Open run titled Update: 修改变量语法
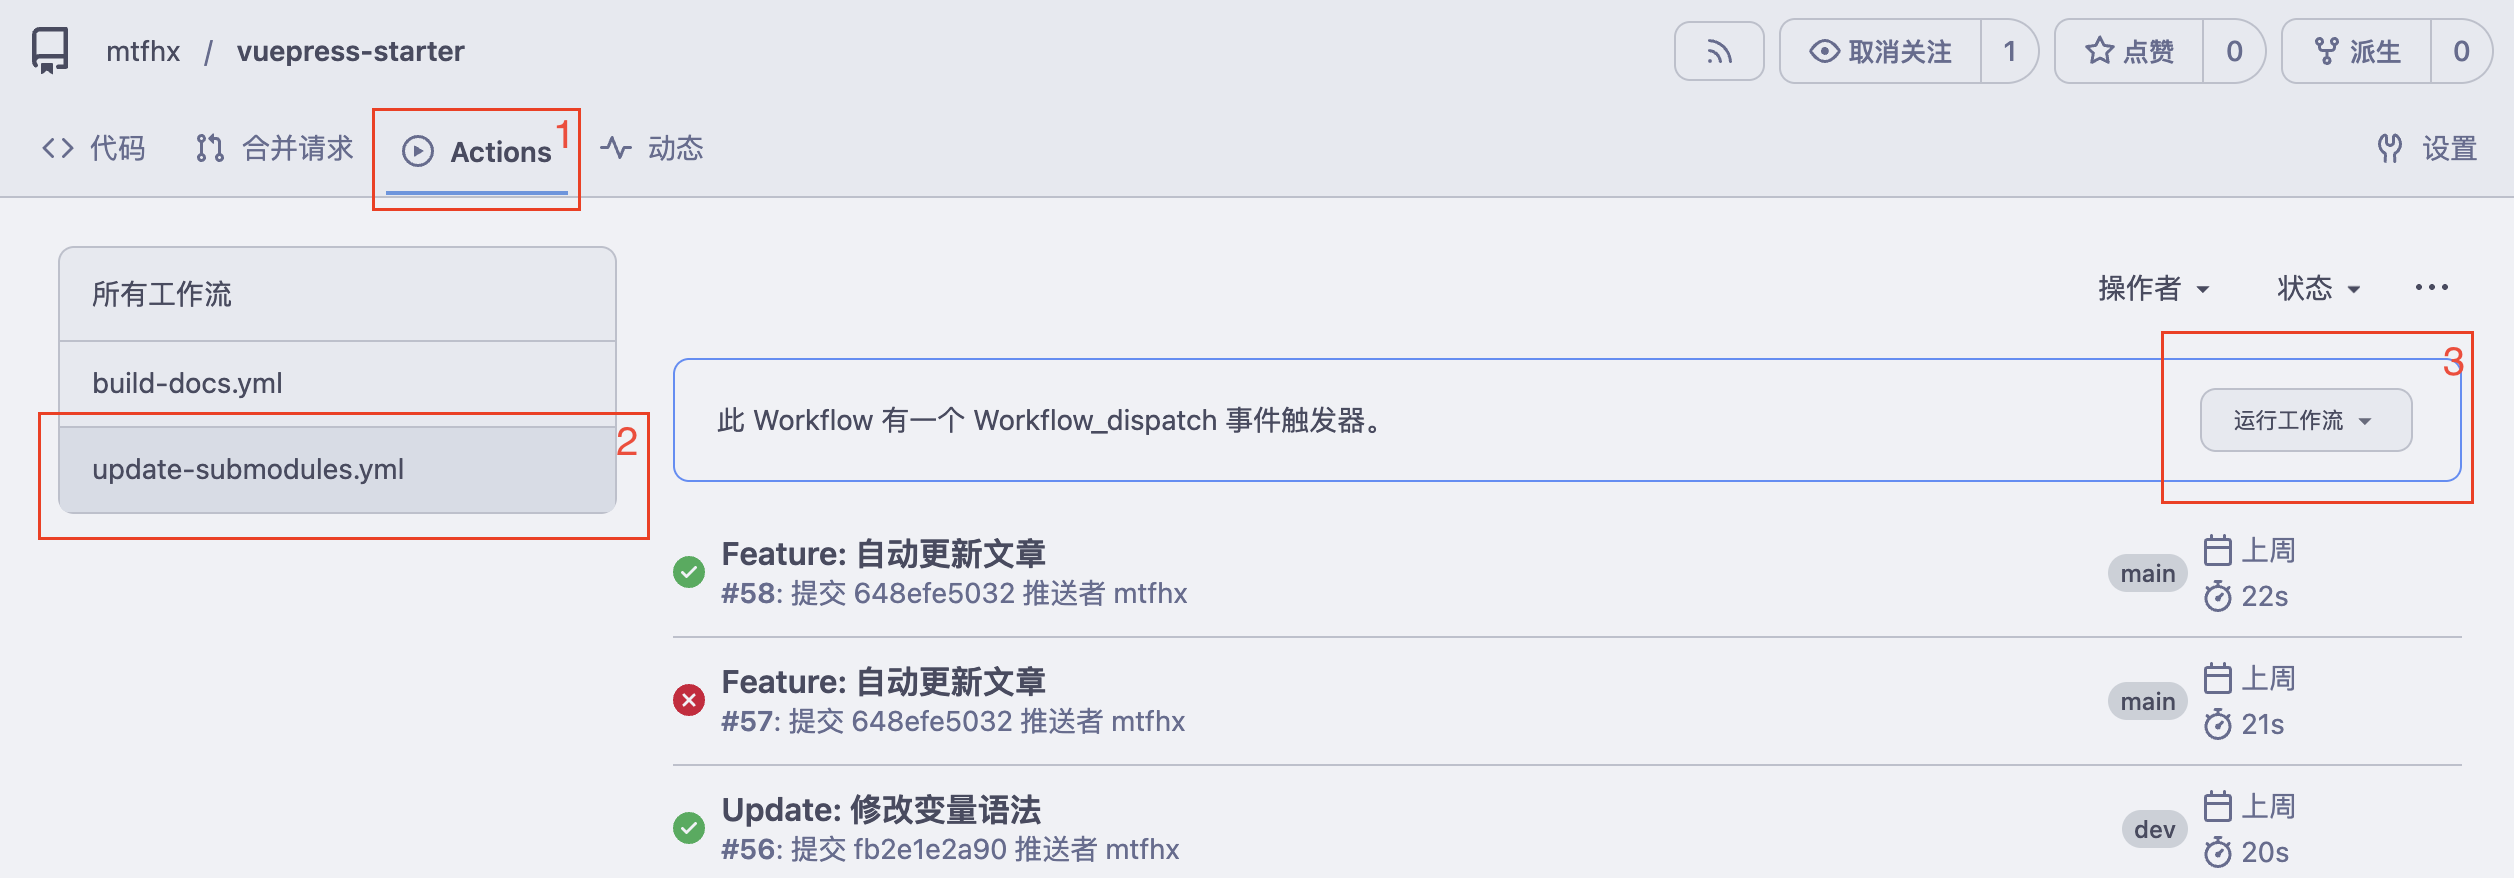The image size is (2514, 878). coord(881,809)
